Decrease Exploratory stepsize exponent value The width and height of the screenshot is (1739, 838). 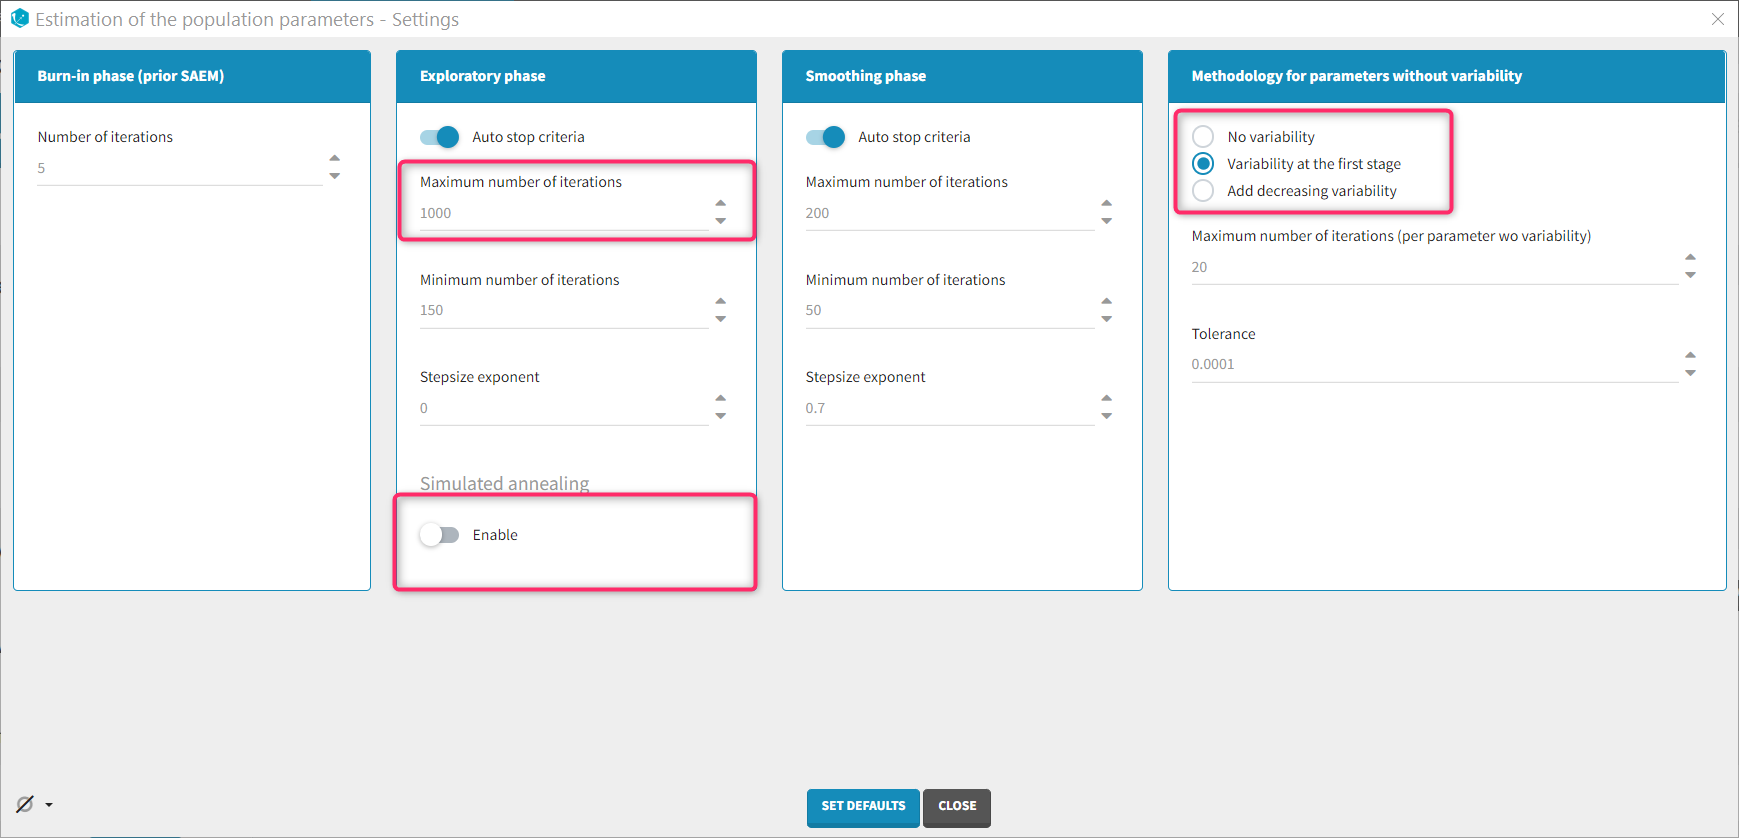pos(721,416)
